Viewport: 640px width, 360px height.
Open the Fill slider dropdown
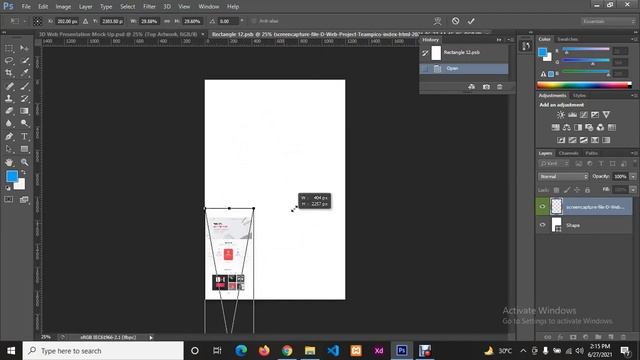(633, 189)
